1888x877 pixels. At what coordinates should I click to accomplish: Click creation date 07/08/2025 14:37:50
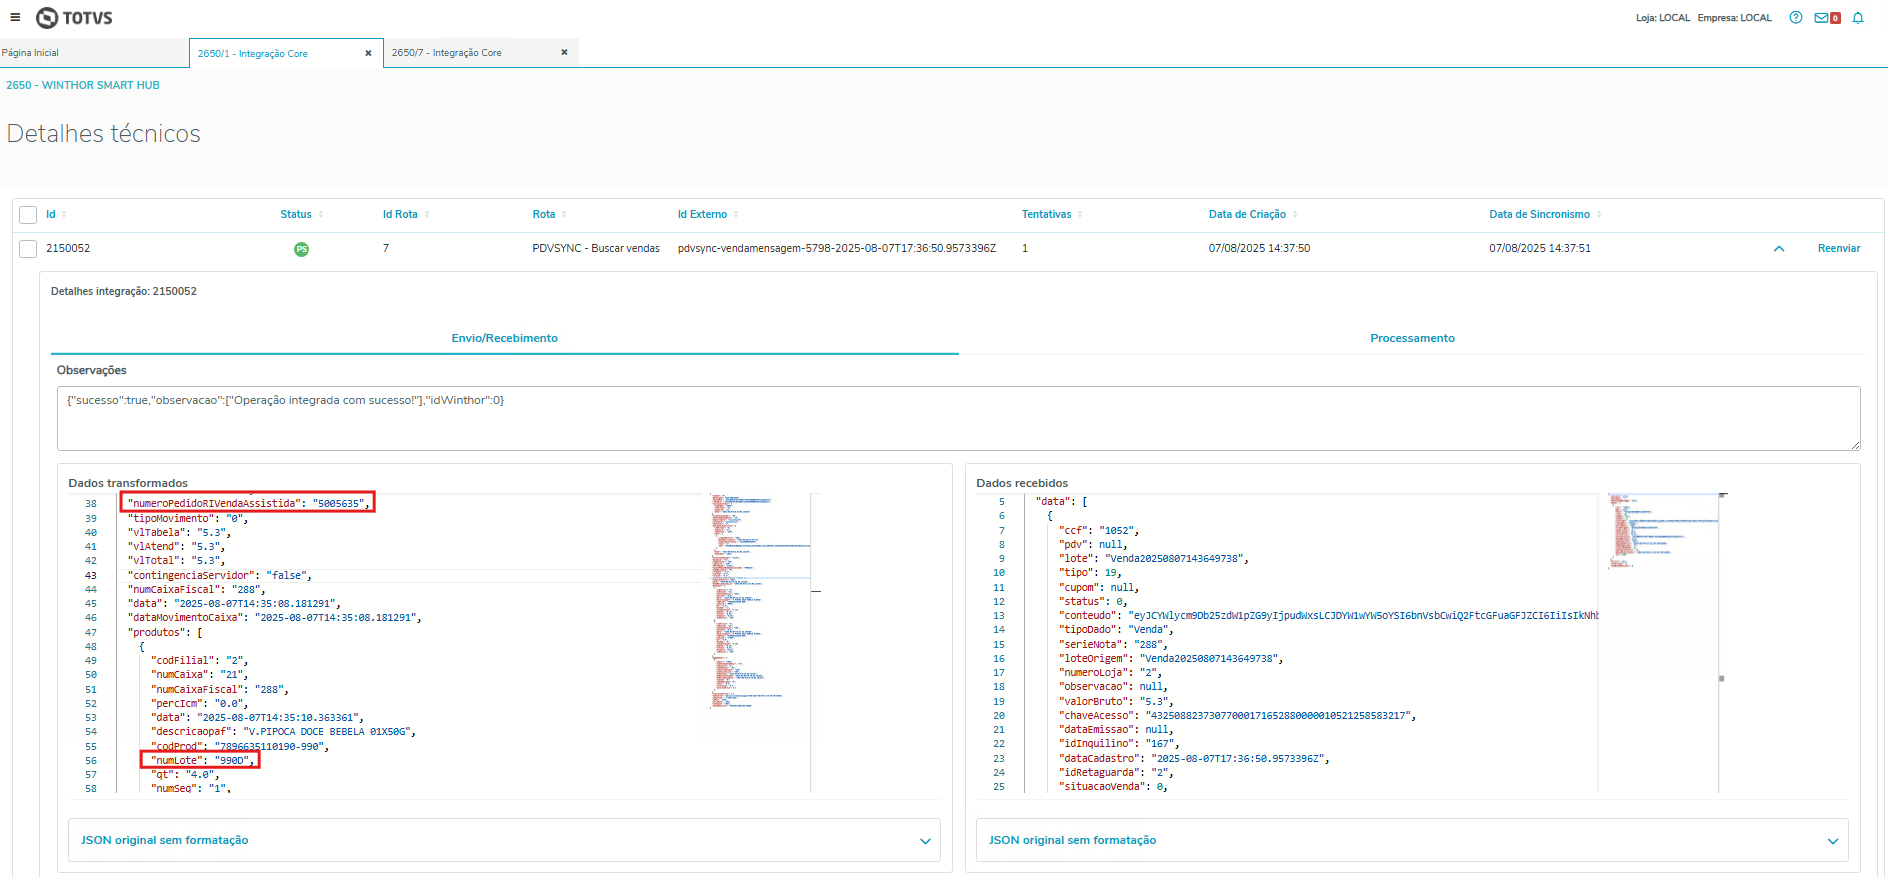[1259, 249]
